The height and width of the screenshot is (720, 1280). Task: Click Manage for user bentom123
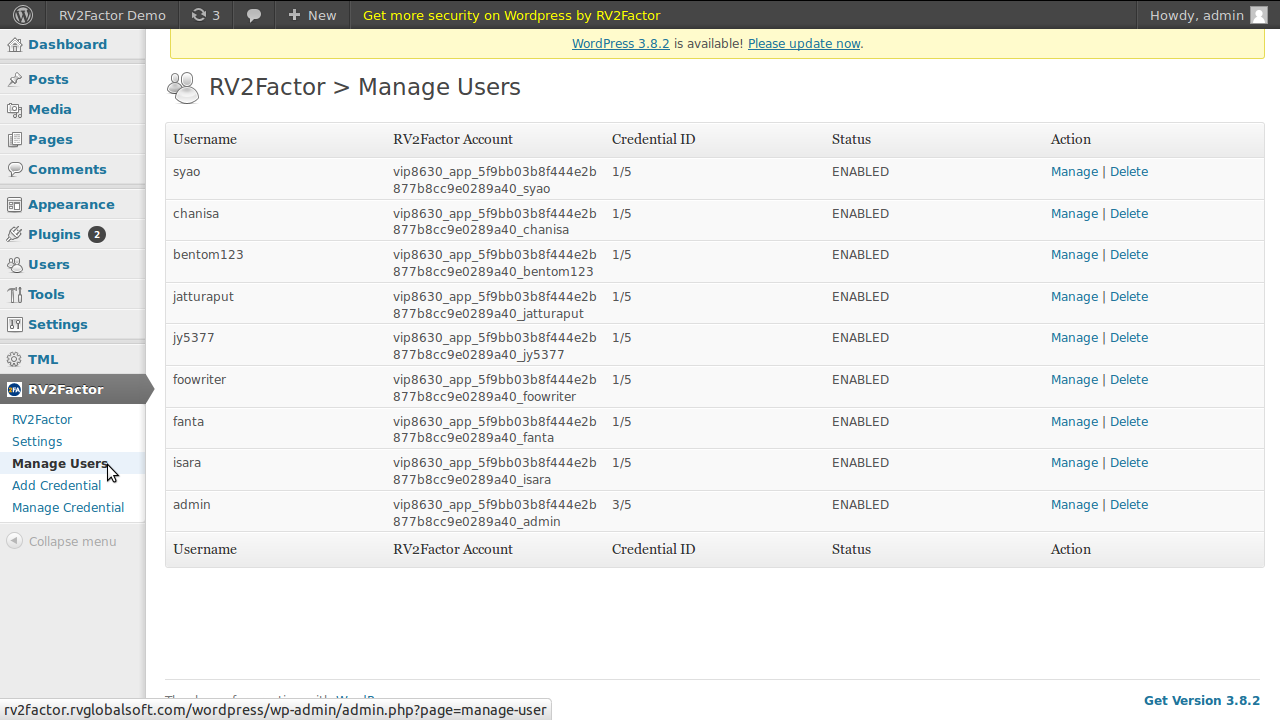click(x=1074, y=255)
